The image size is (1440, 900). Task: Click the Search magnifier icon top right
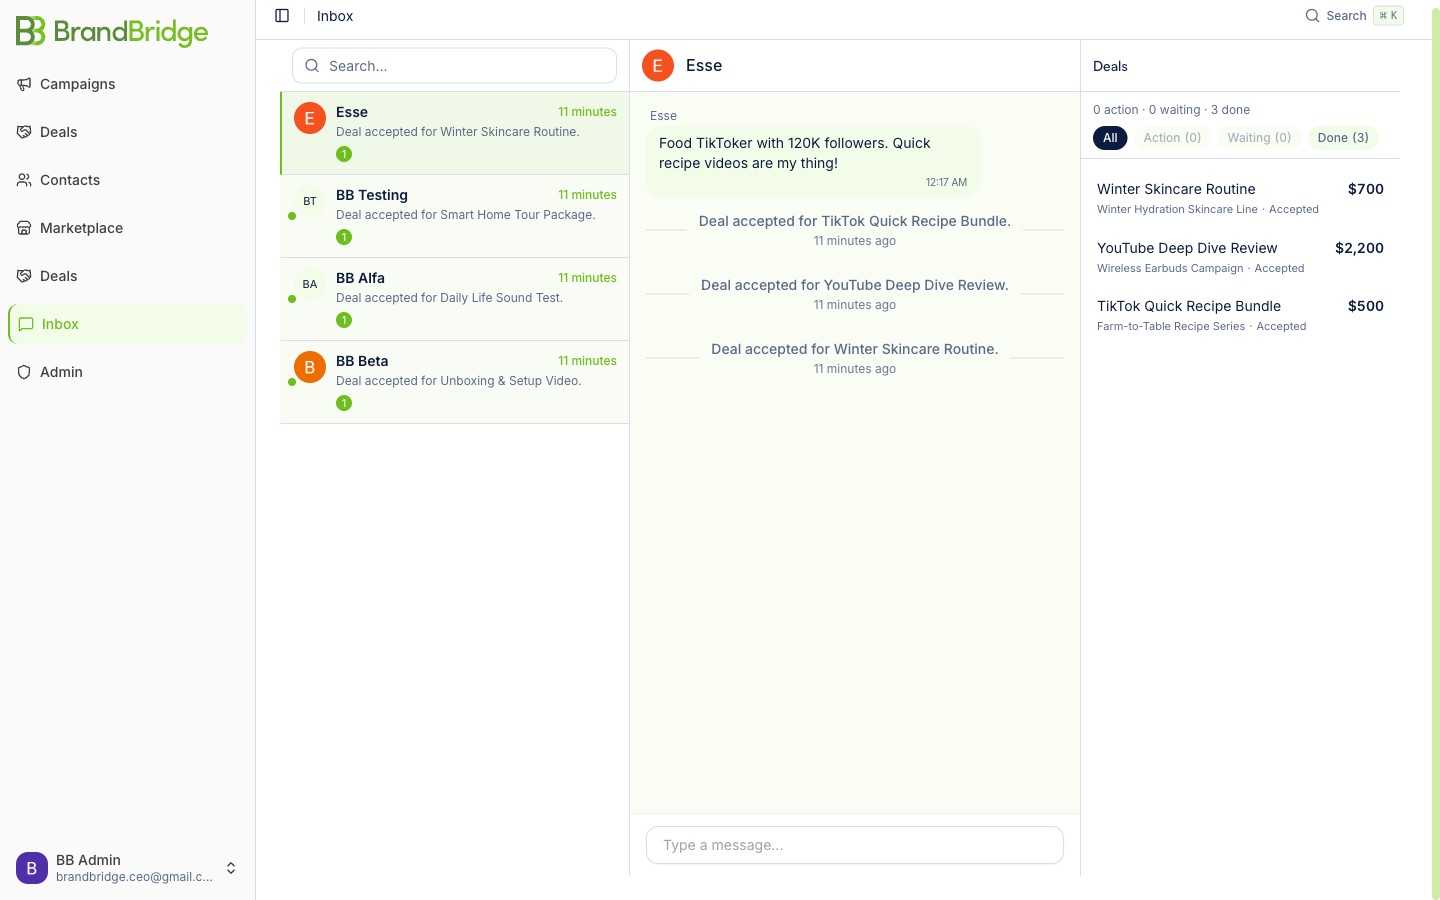[1312, 16]
